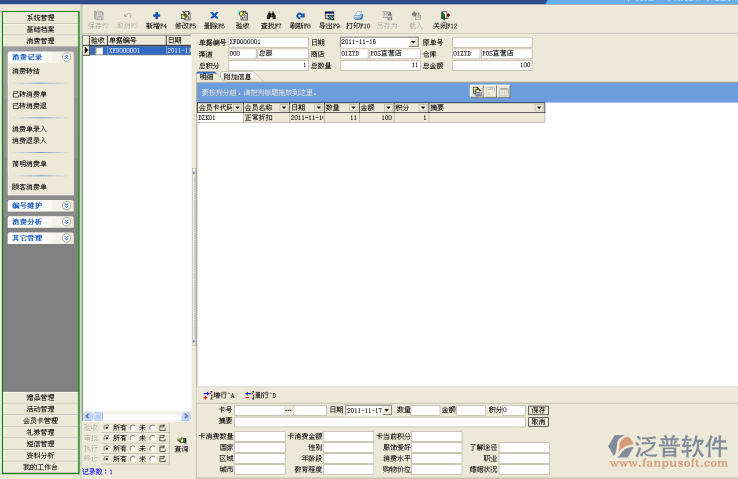This screenshot has height=479, width=738.
Task: Click the 刷新 (Refresh) toolbar icon
Action: point(301,17)
